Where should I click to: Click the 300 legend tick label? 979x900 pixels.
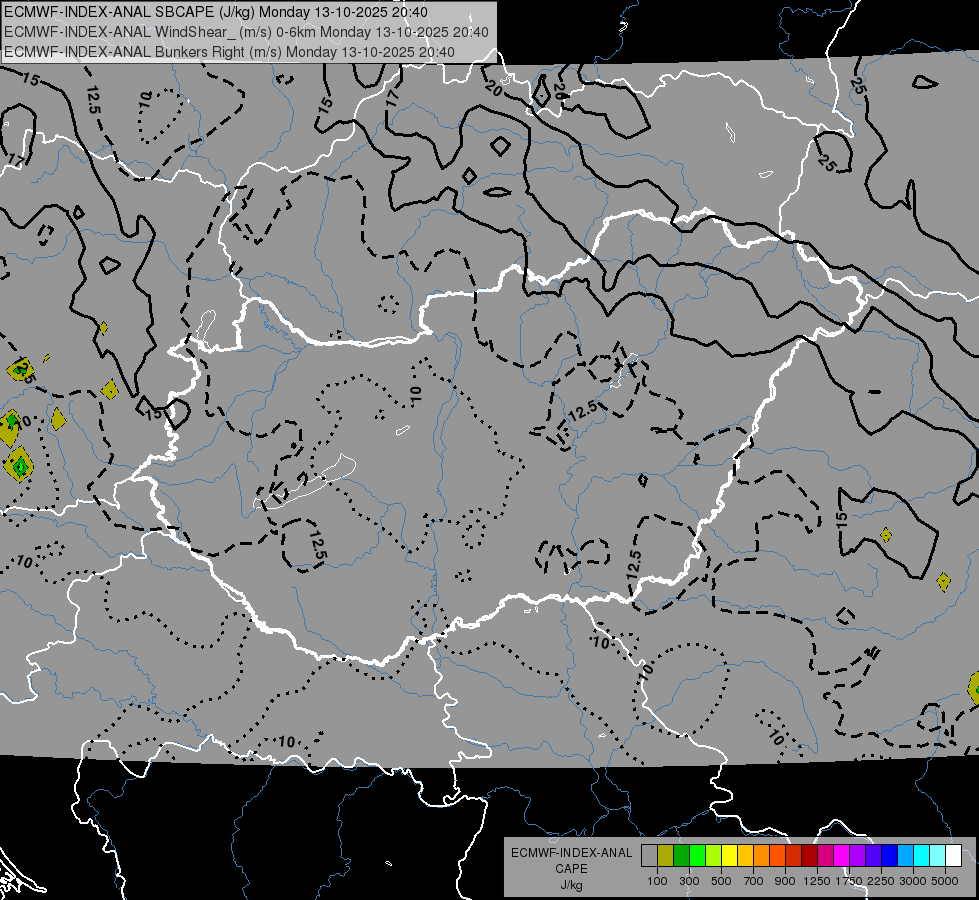point(689,881)
